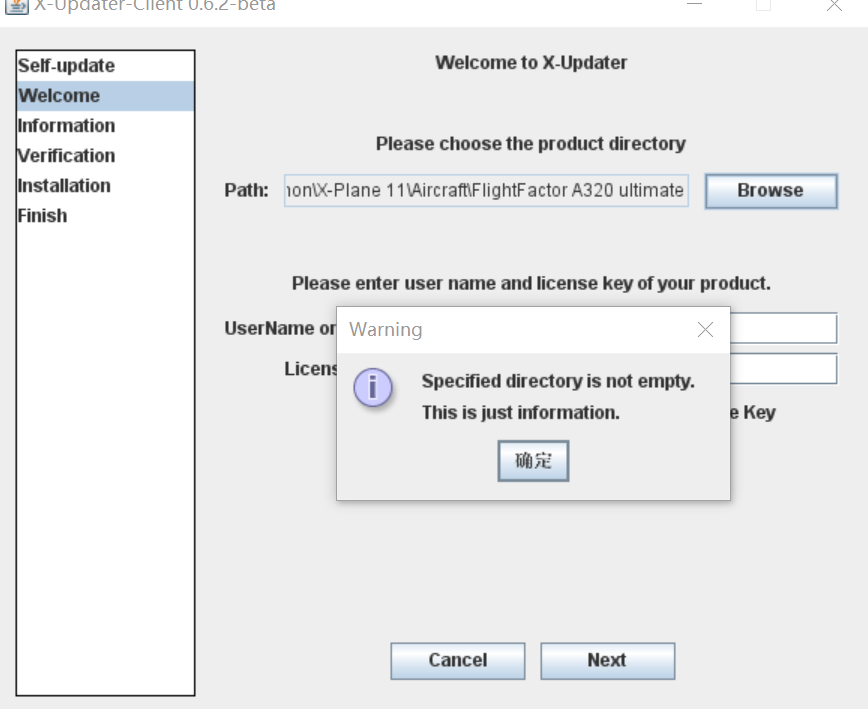868x709 pixels.
Task: Confirm the warning with the 确定 button
Action: [x=533, y=460]
